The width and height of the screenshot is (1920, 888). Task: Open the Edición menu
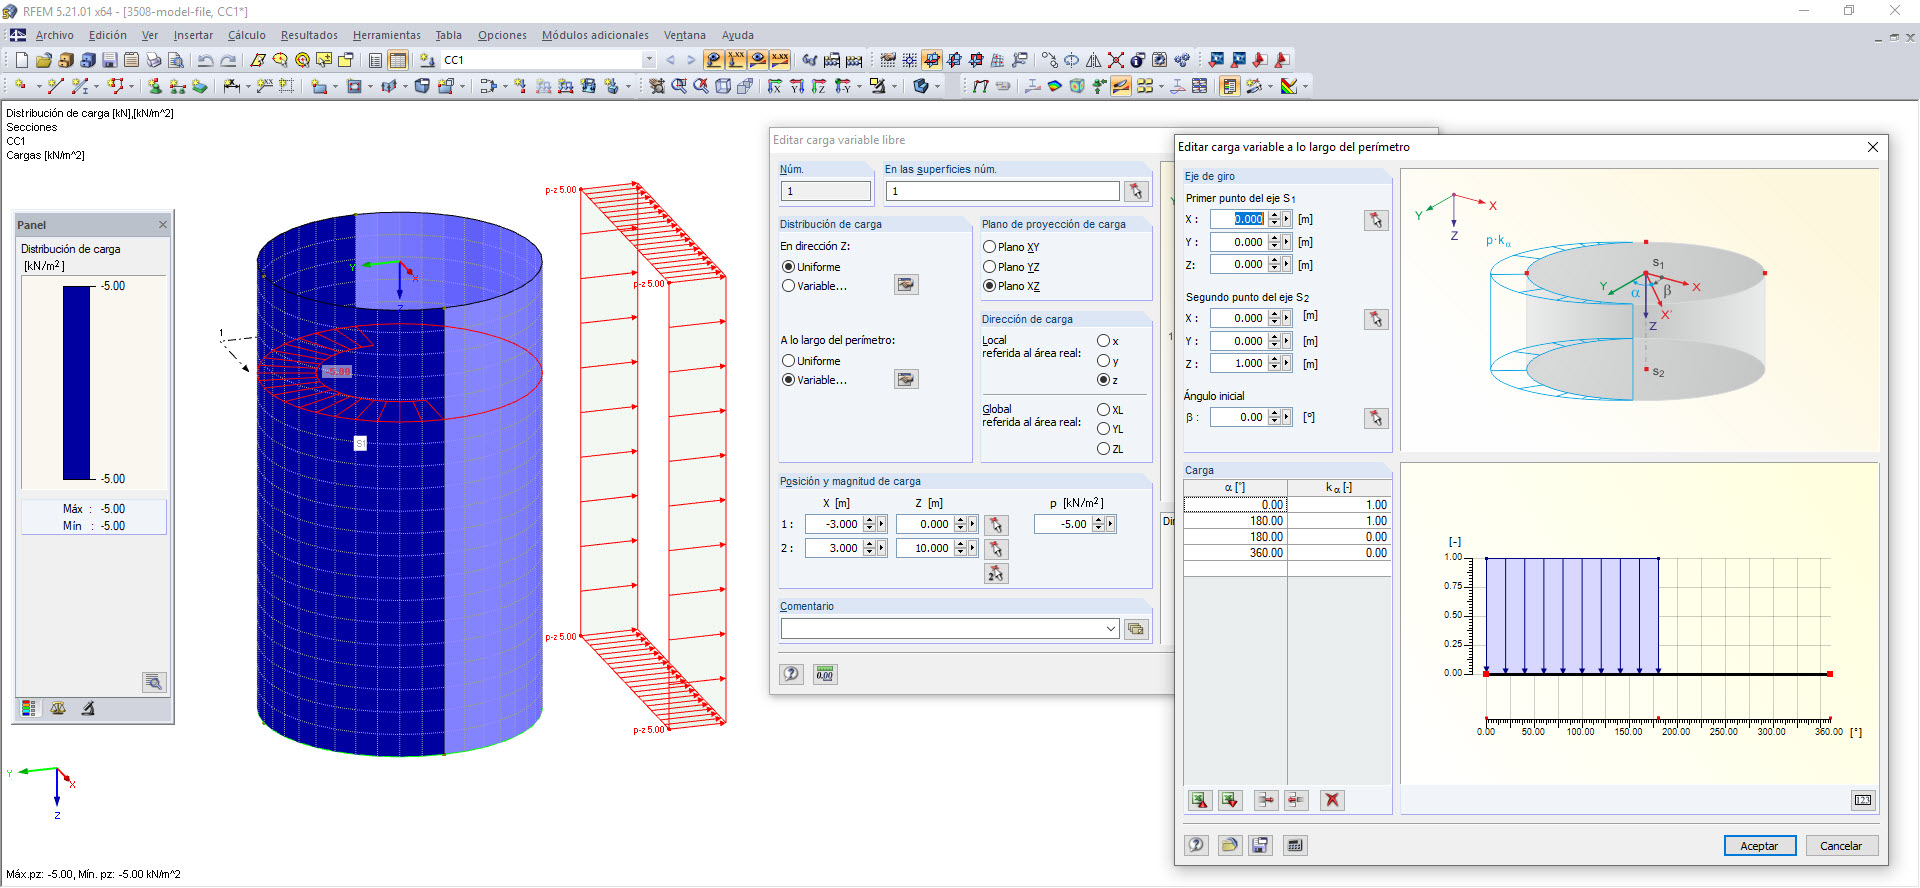[x=108, y=35]
